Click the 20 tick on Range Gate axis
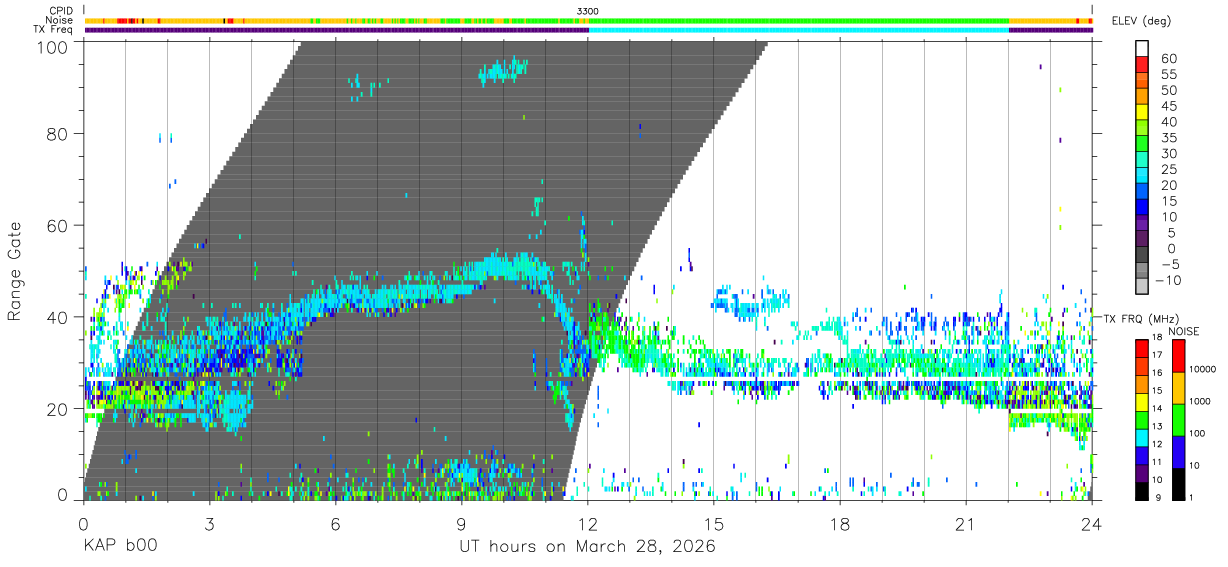Image resolution: width=1228 pixels, height=567 pixels. pyautogui.click(x=59, y=409)
